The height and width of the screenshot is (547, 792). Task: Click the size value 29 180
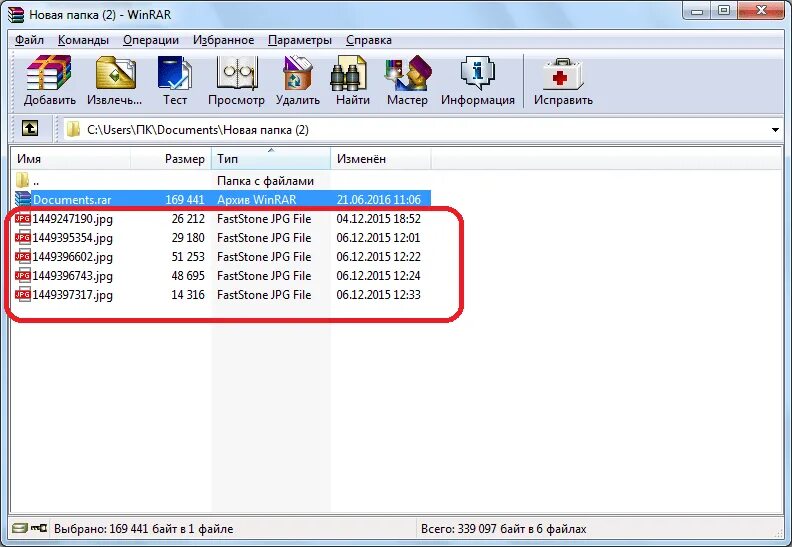tap(188, 238)
